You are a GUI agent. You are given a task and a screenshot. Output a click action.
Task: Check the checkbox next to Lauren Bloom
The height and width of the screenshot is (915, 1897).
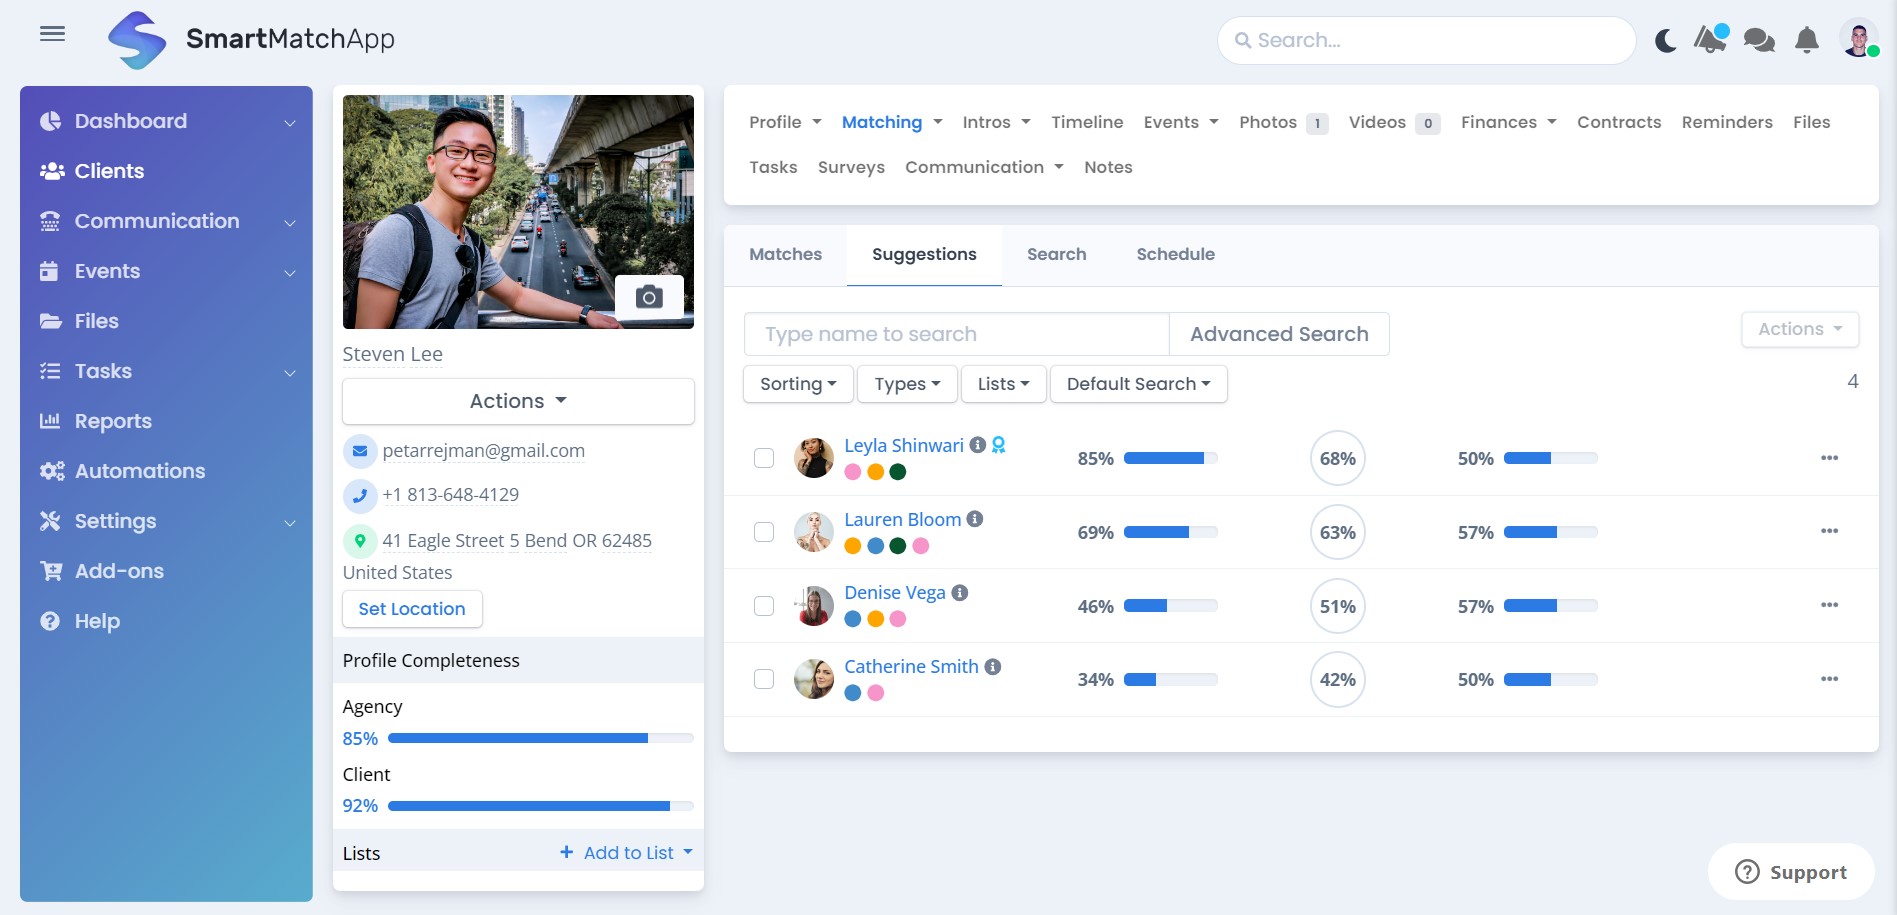[x=765, y=532]
